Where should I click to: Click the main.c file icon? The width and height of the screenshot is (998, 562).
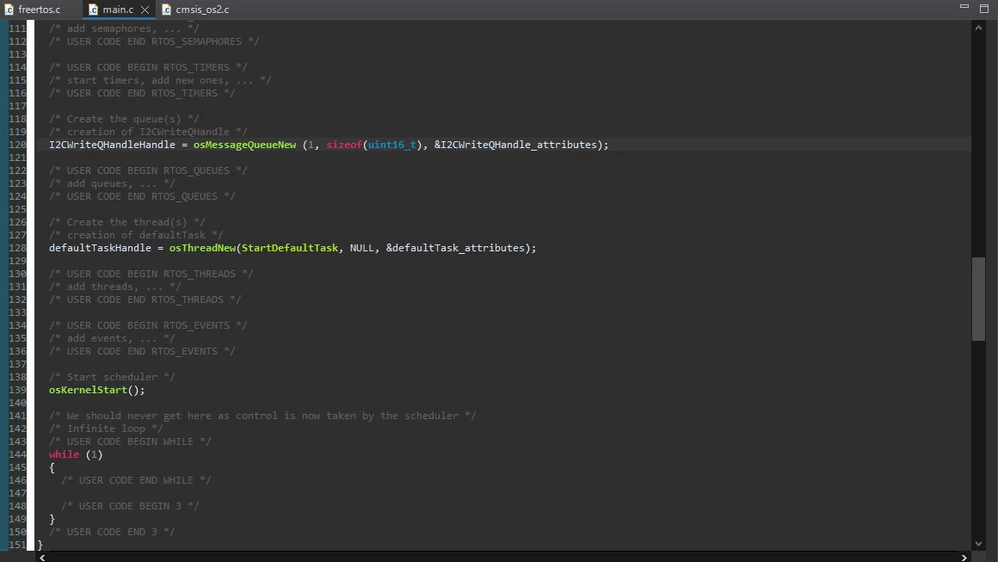click(93, 10)
